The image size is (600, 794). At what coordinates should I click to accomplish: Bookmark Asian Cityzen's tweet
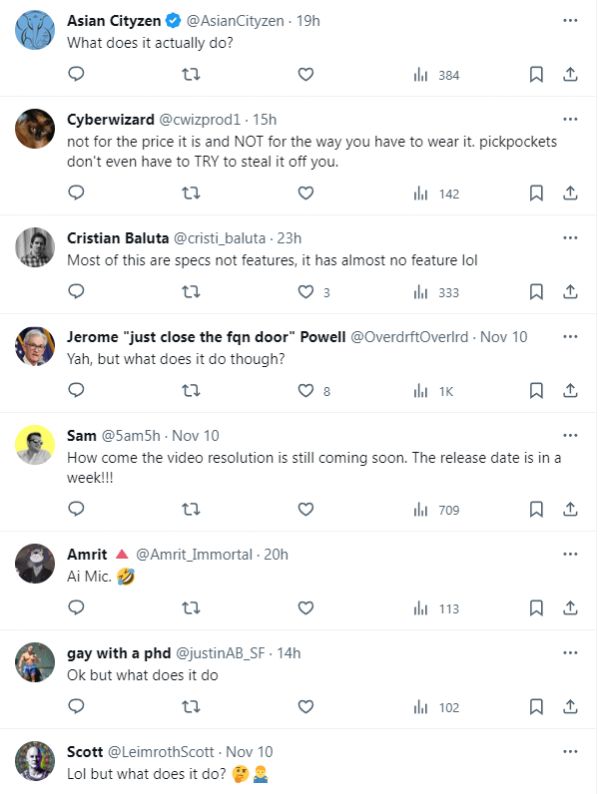[536, 74]
